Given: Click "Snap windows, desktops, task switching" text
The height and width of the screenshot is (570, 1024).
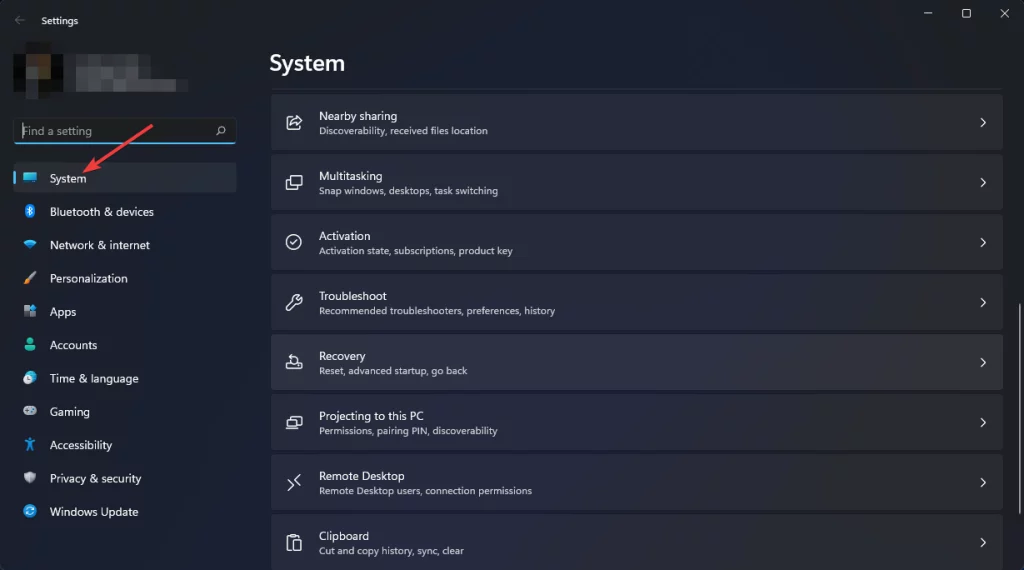Looking at the screenshot, I should [408, 191].
